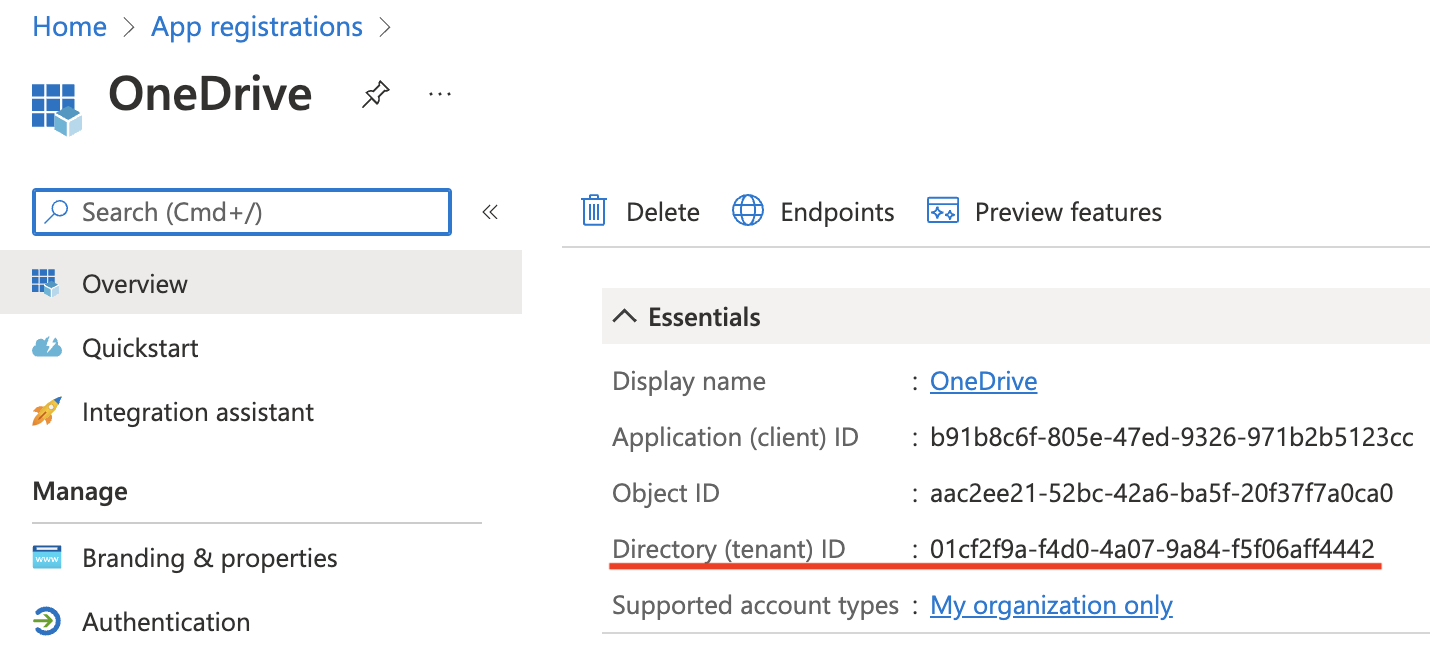This screenshot has height=648, width=1430.
Task: Open the Authentication section
Action: [x=166, y=621]
